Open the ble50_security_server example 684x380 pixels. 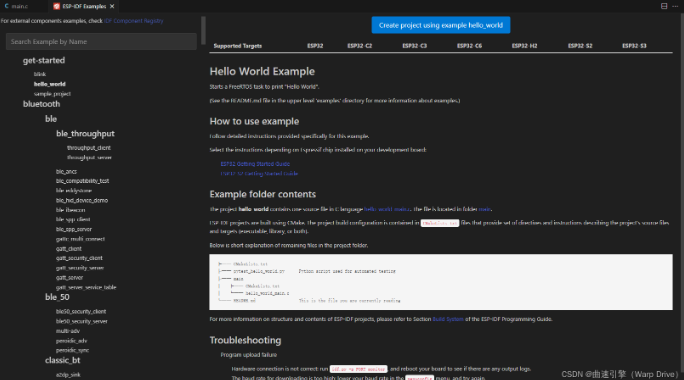point(82,322)
